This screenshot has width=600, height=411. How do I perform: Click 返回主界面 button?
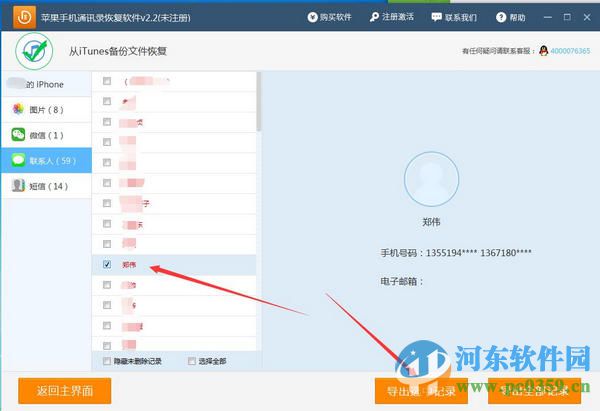click(65, 391)
